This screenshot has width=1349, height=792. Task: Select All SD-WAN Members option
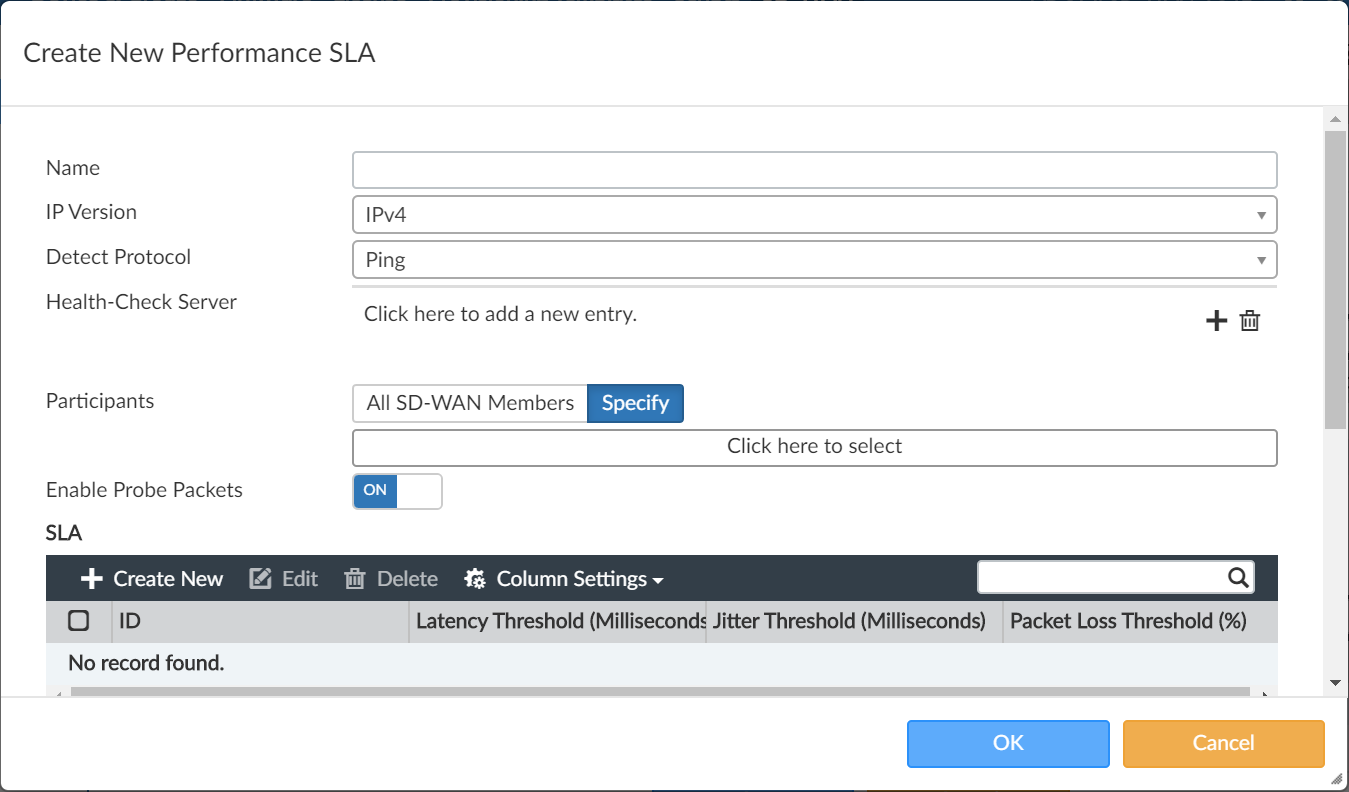click(x=470, y=403)
